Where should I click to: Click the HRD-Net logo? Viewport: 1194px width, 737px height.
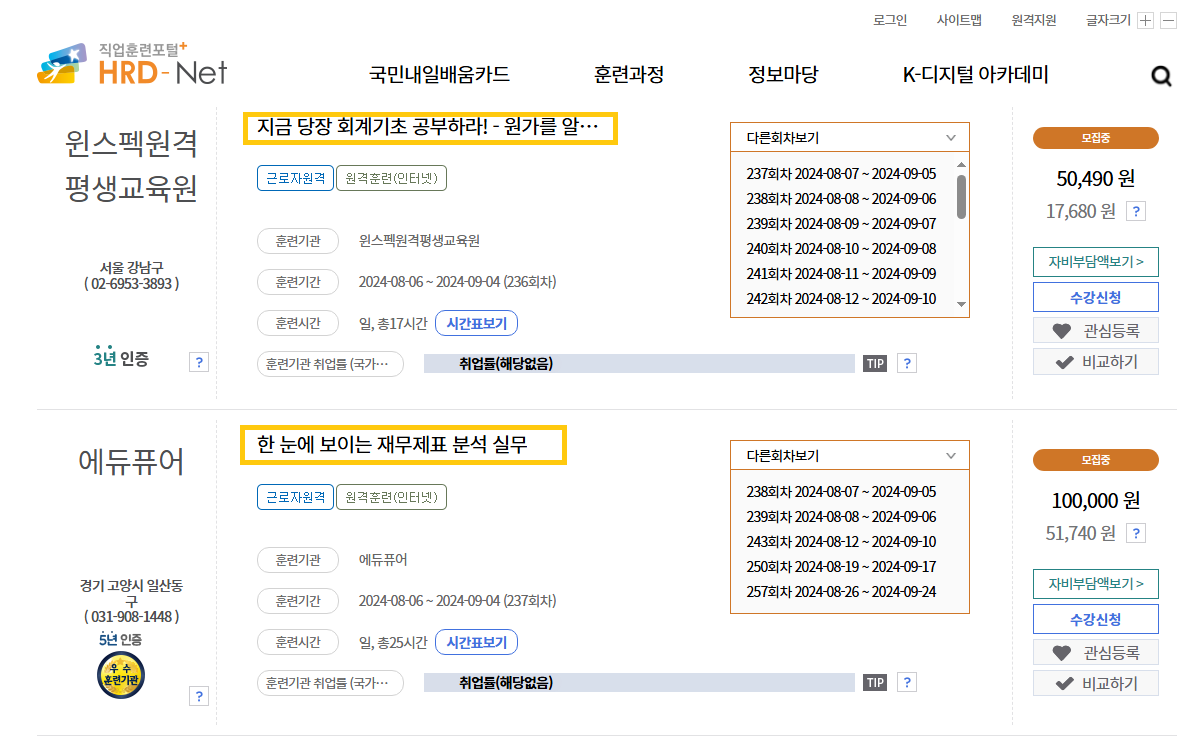pyautogui.click(x=132, y=64)
